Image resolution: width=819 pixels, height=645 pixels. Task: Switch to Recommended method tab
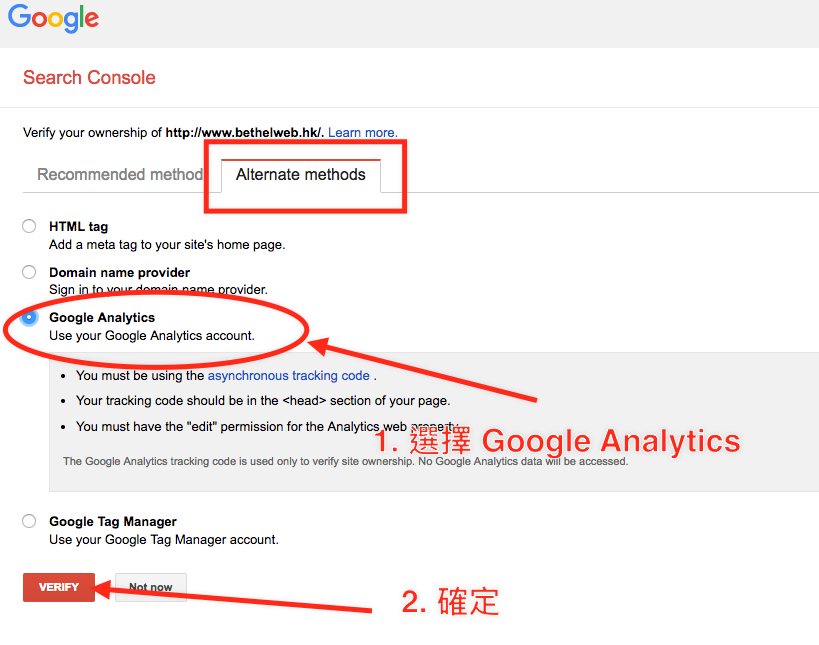tap(120, 174)
